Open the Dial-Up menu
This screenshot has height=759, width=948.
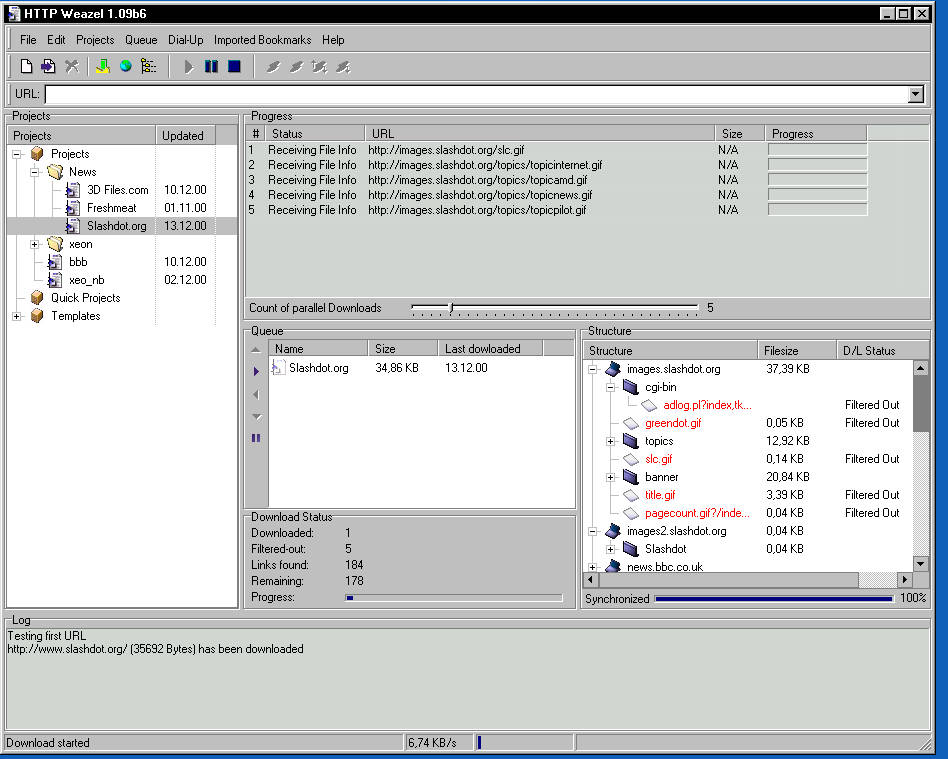[185, 40]
